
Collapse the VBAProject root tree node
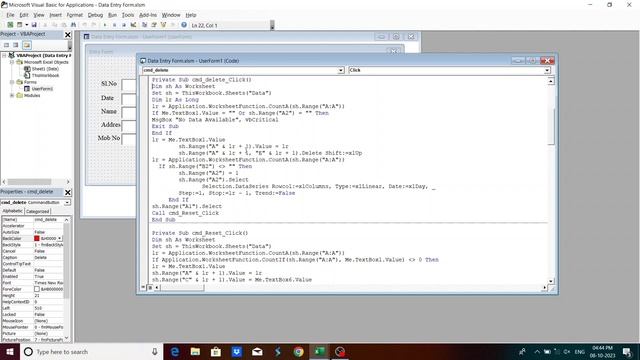4,55
